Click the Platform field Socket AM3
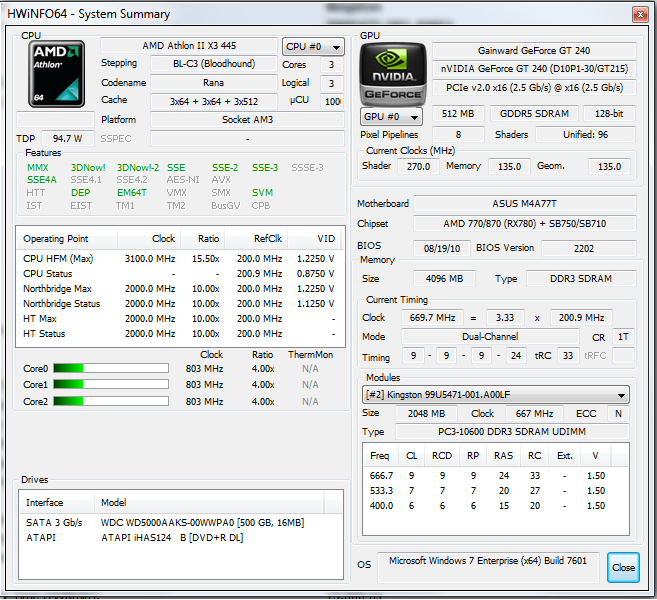This screenshot has width=657, height=600. (247, 120)
